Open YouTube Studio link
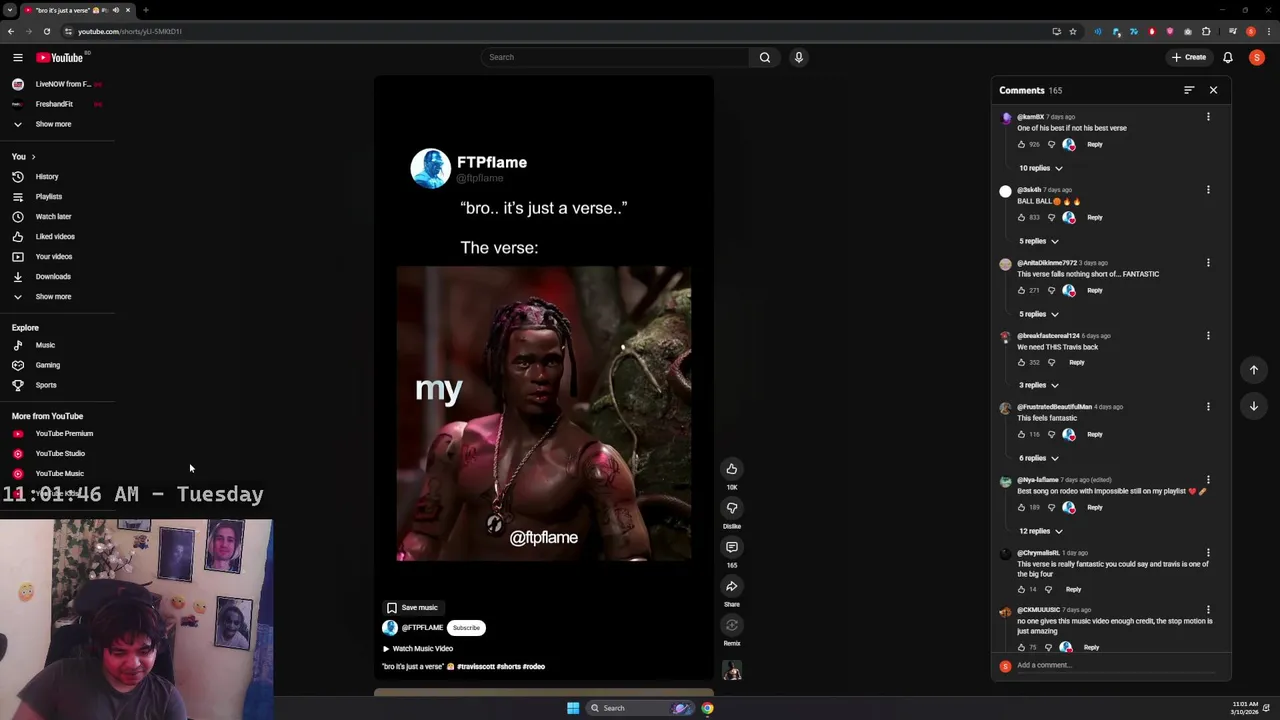This screenshot has width=1280, height=720. pos(60,454)
